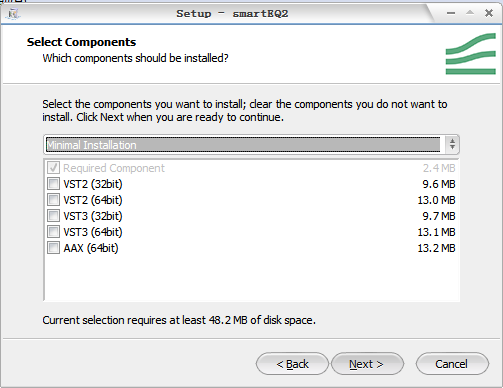This screenshot has width=503, height=388.
Task: Click the VST3 (64bit) label text
Action: 93,232
